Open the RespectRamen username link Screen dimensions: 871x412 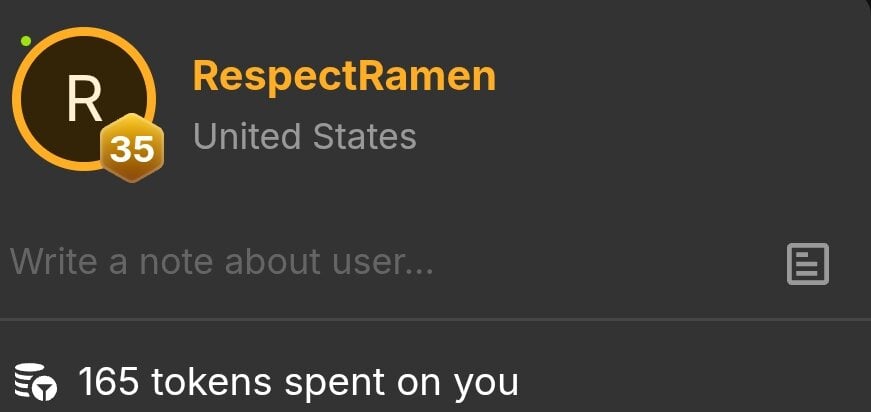coord(344,77)
